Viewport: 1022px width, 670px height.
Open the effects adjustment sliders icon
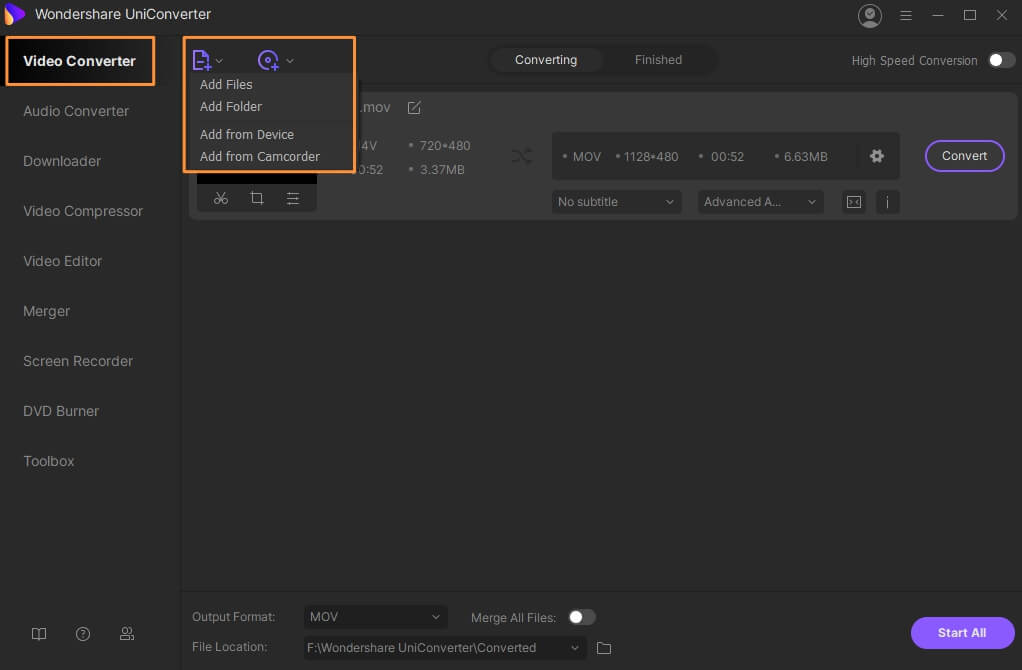[293, 198]
